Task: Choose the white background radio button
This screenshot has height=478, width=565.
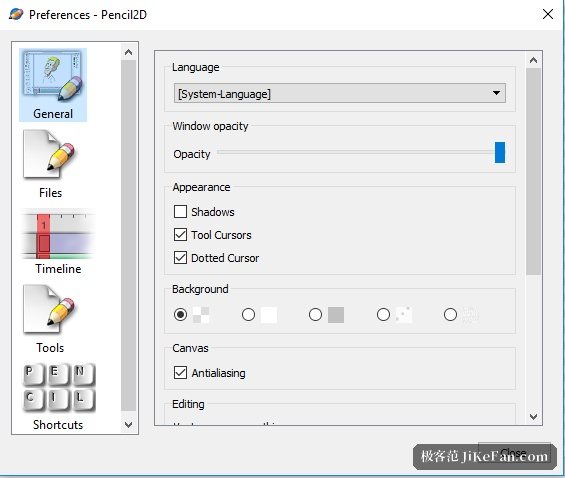Action: point(248,314)
